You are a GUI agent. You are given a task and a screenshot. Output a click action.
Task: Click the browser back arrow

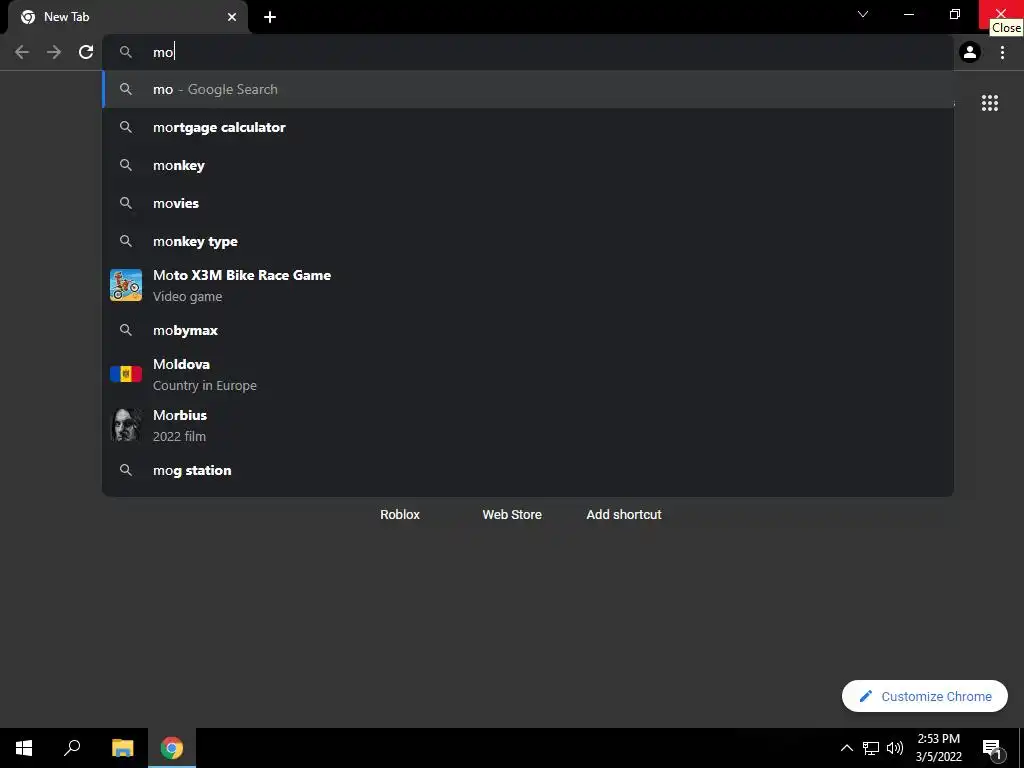pos(22,52)
